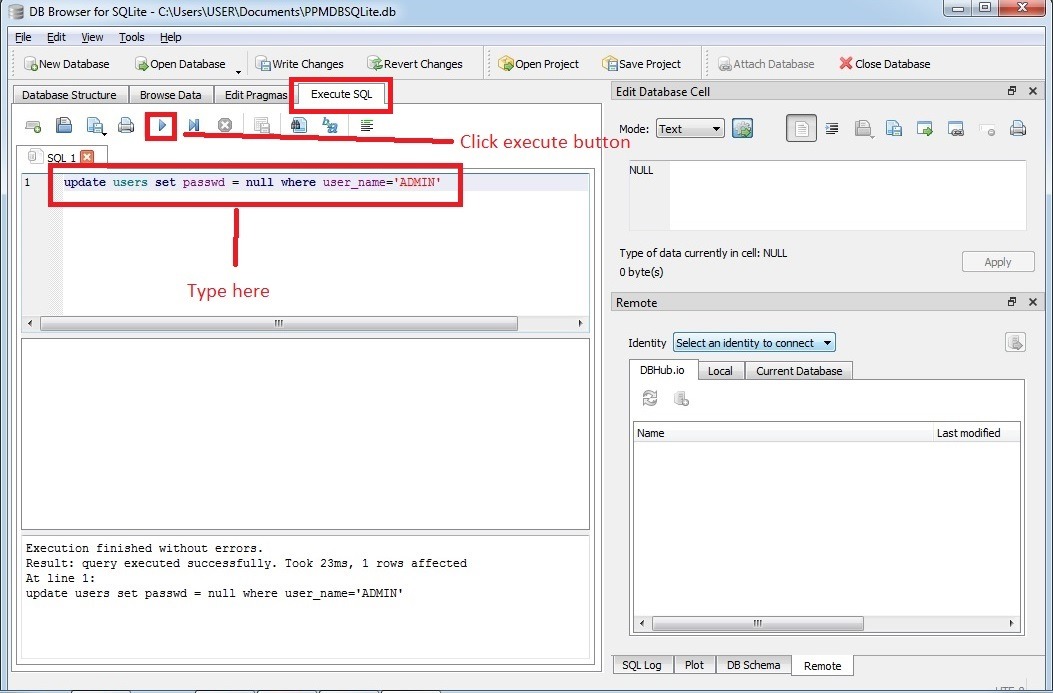Switch to the Edit Pragmas tab

coord(255,95)
